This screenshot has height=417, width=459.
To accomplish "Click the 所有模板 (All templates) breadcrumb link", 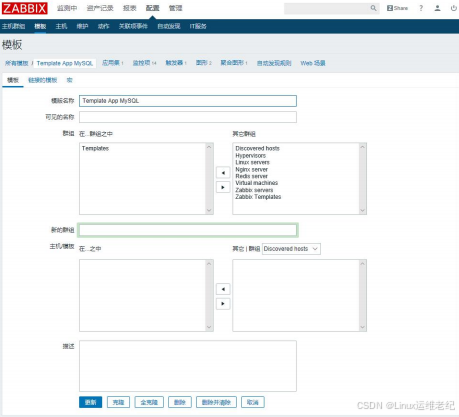I will point(17,63).
